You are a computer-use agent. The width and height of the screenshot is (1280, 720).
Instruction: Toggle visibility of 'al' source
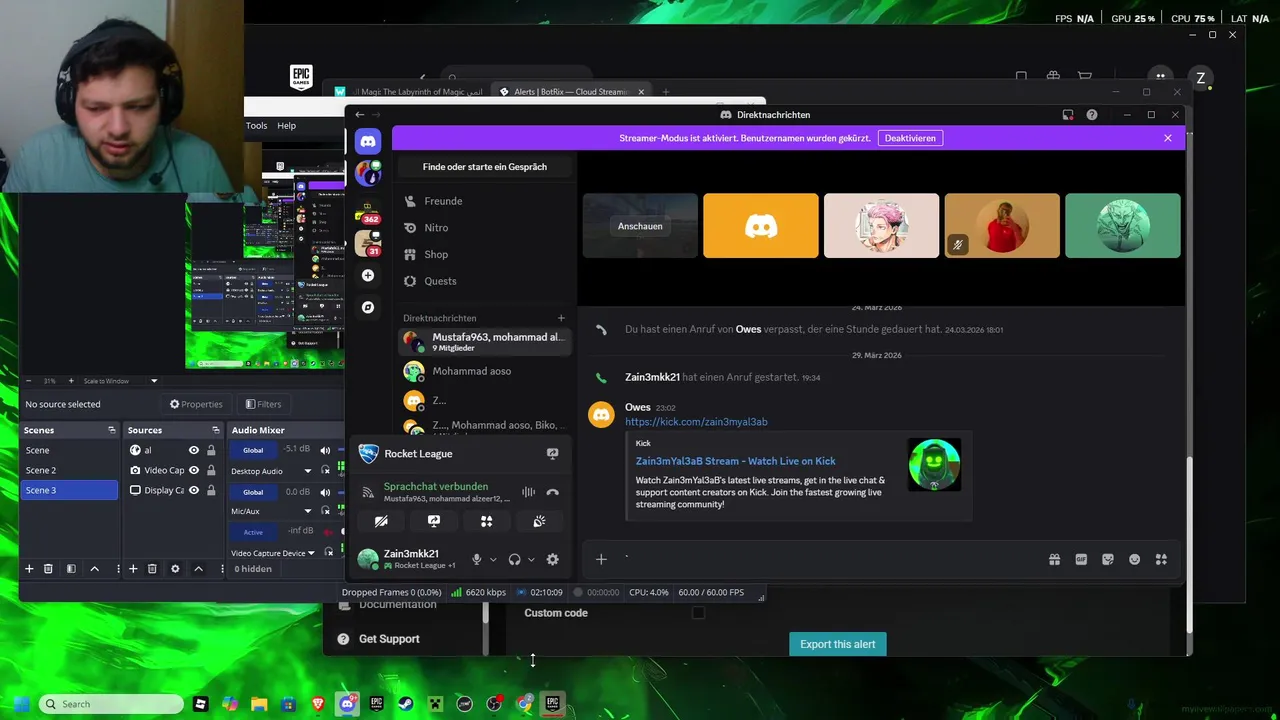pyautogui.click(x=194, y=450)
